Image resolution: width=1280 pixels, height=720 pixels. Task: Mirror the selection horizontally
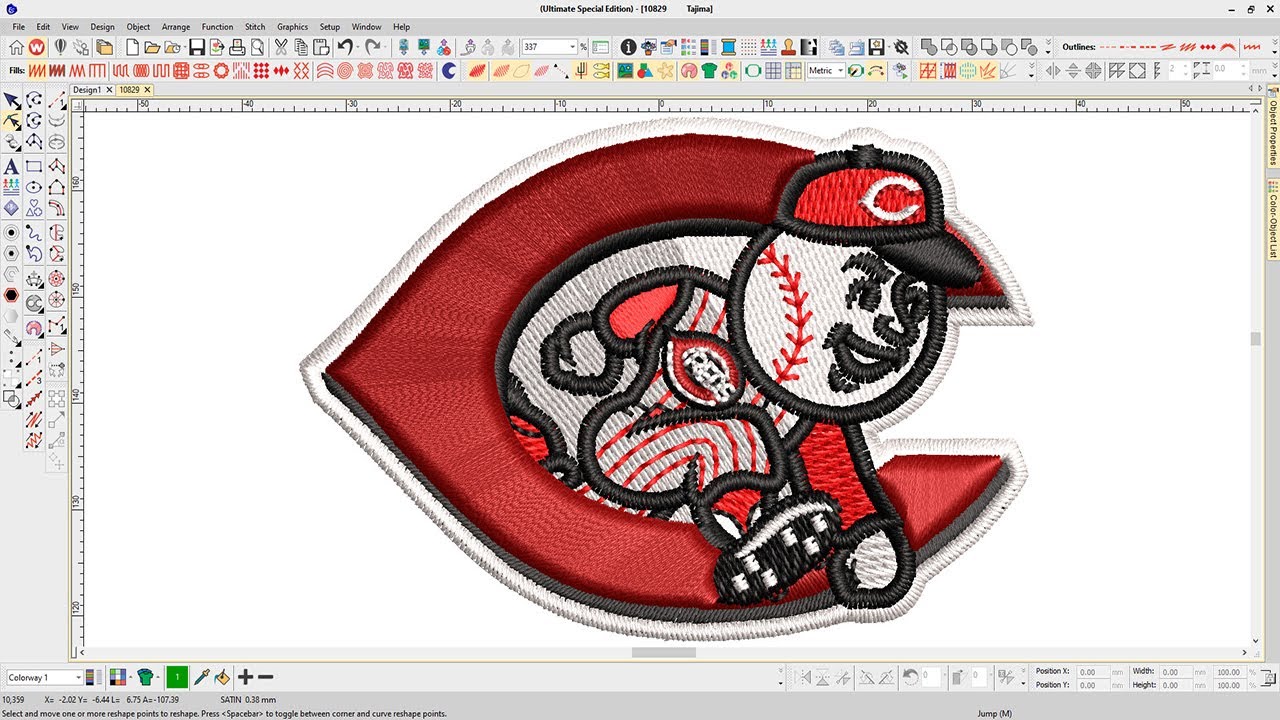tap(801, 677)
